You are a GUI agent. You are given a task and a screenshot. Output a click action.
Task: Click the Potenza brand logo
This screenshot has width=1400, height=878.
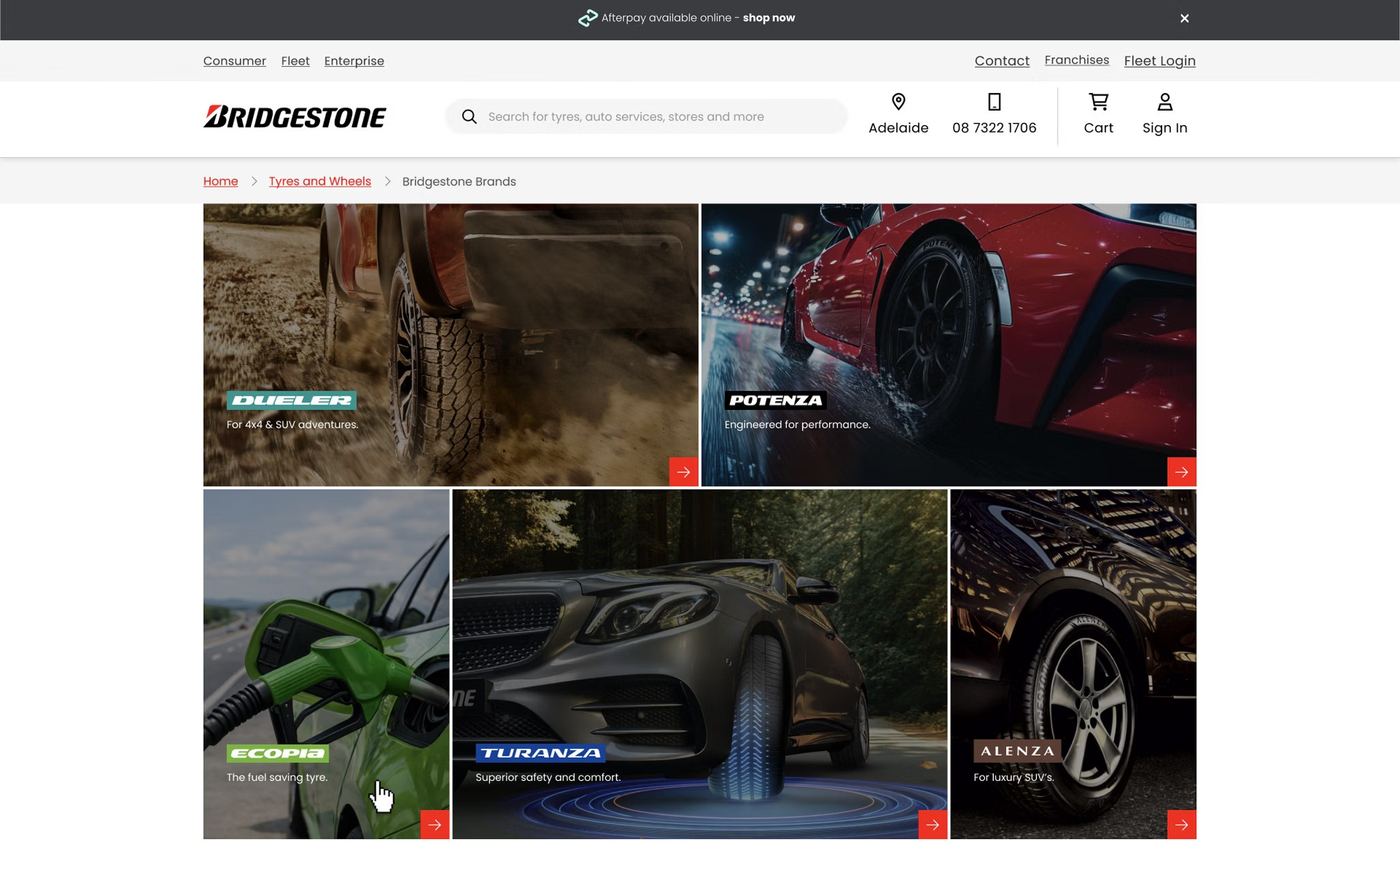click(x=775, y=400)
